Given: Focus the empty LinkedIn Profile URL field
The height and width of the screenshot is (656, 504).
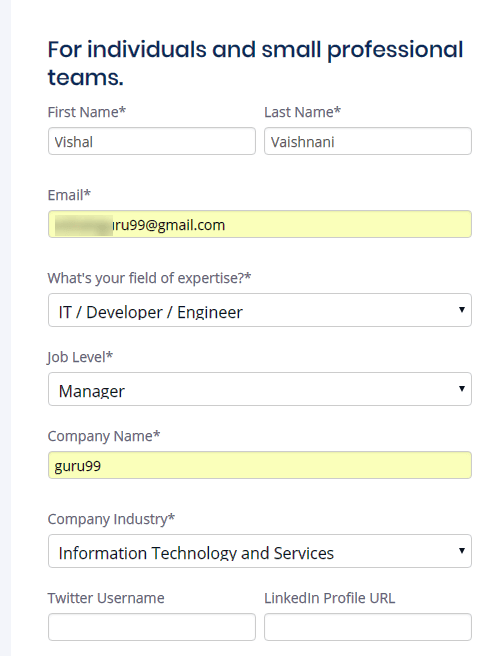Looking at the screenshot, I should (368, 627).
